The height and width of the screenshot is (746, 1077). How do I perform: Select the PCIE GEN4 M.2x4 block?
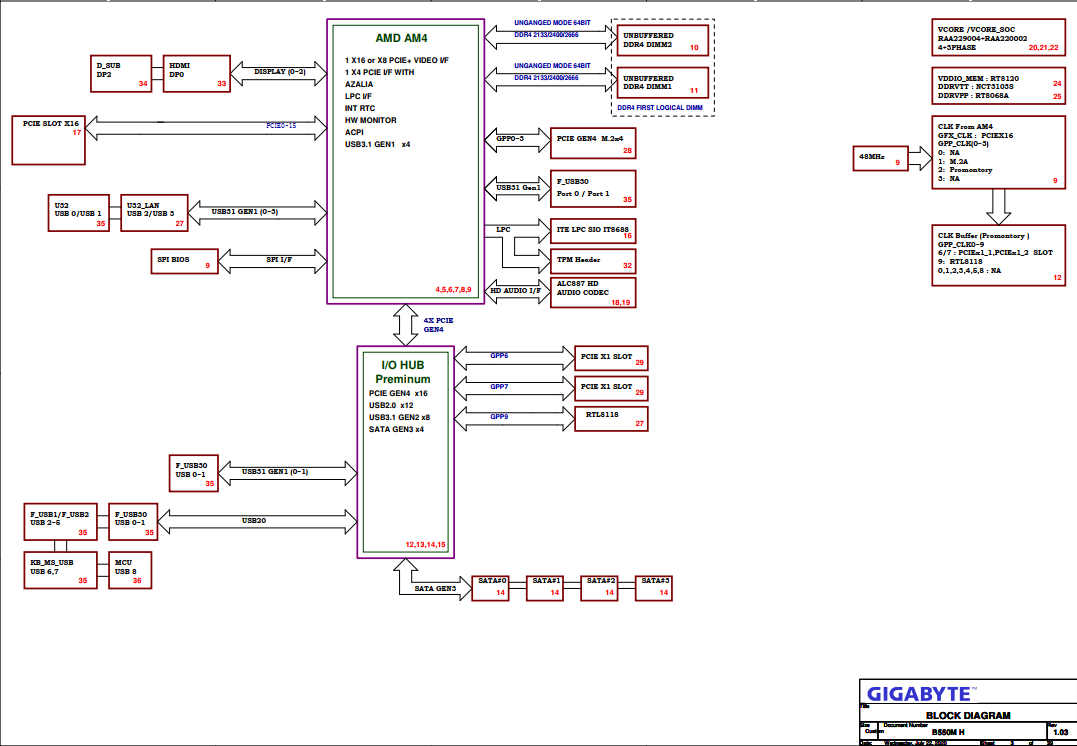593,143
